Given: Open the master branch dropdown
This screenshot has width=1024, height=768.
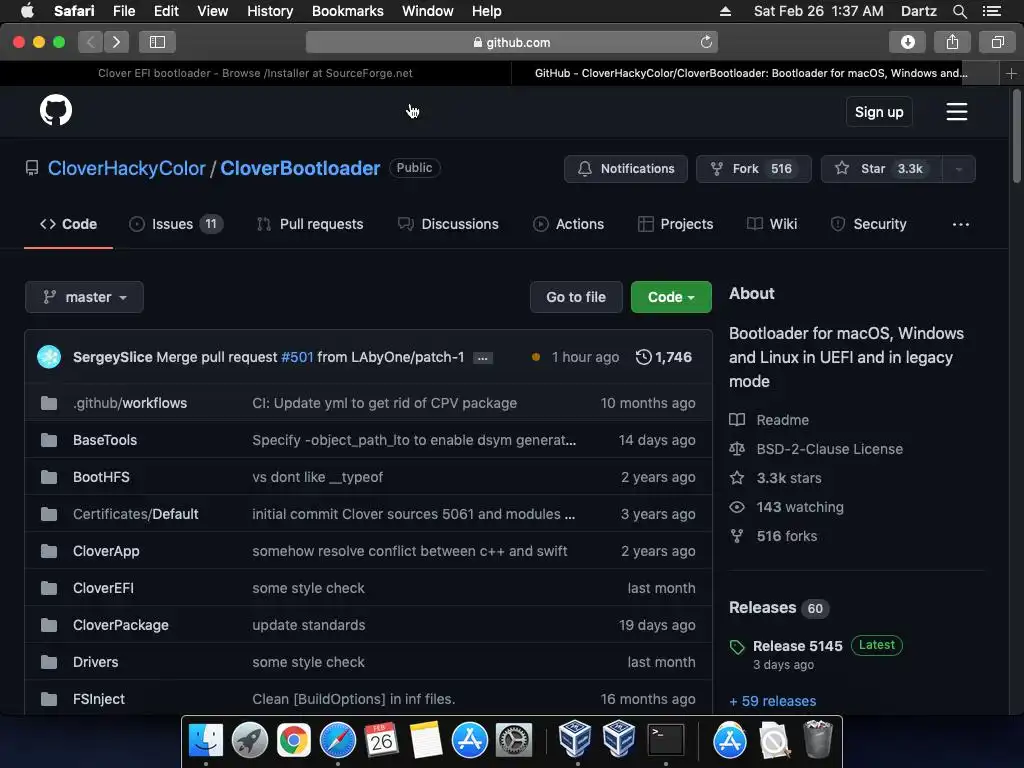Looking at the screenshot, I should 84,297.
